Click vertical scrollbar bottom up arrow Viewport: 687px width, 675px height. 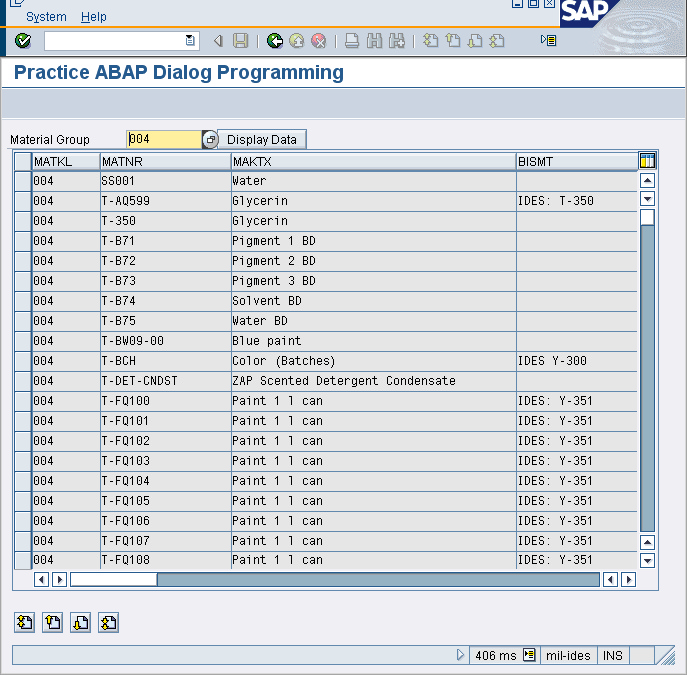[x=647, y=543]
